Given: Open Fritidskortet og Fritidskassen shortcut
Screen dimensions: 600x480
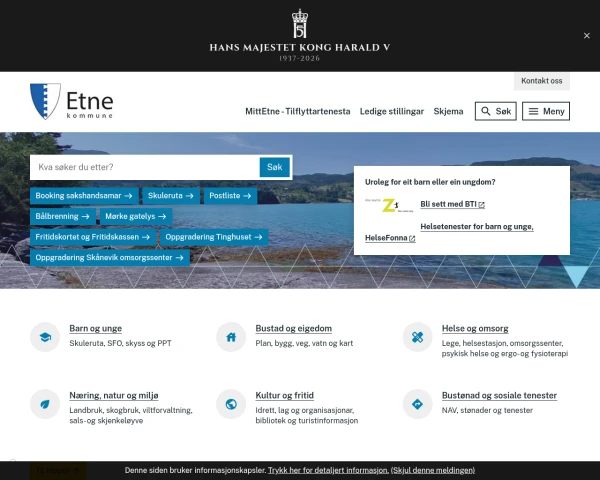Looking at the screenshot, I should pos(93,237).
